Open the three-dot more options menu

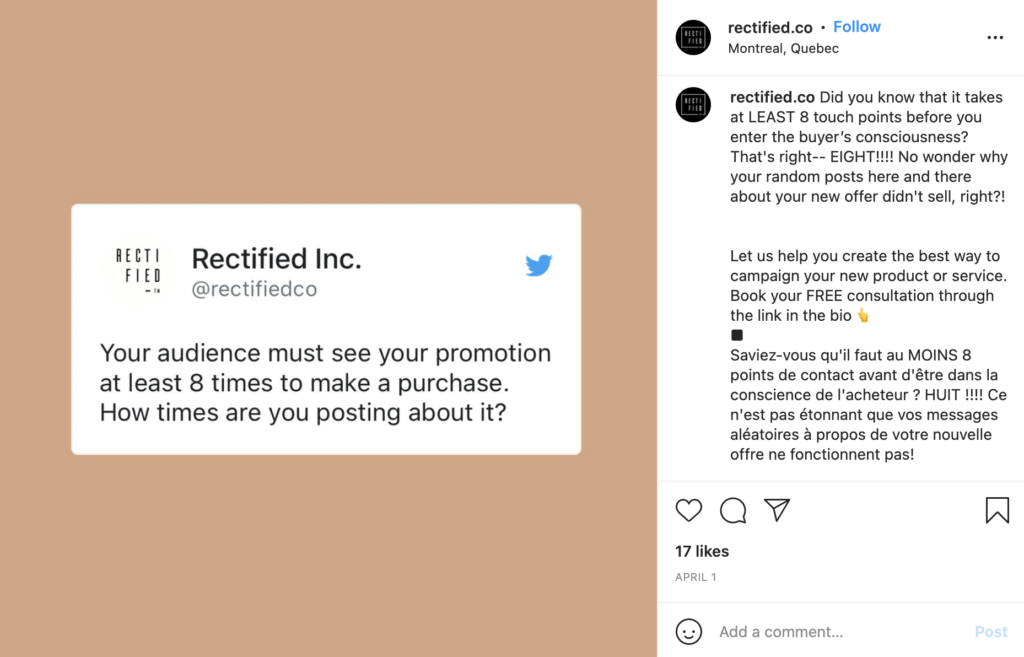point(995,38)
